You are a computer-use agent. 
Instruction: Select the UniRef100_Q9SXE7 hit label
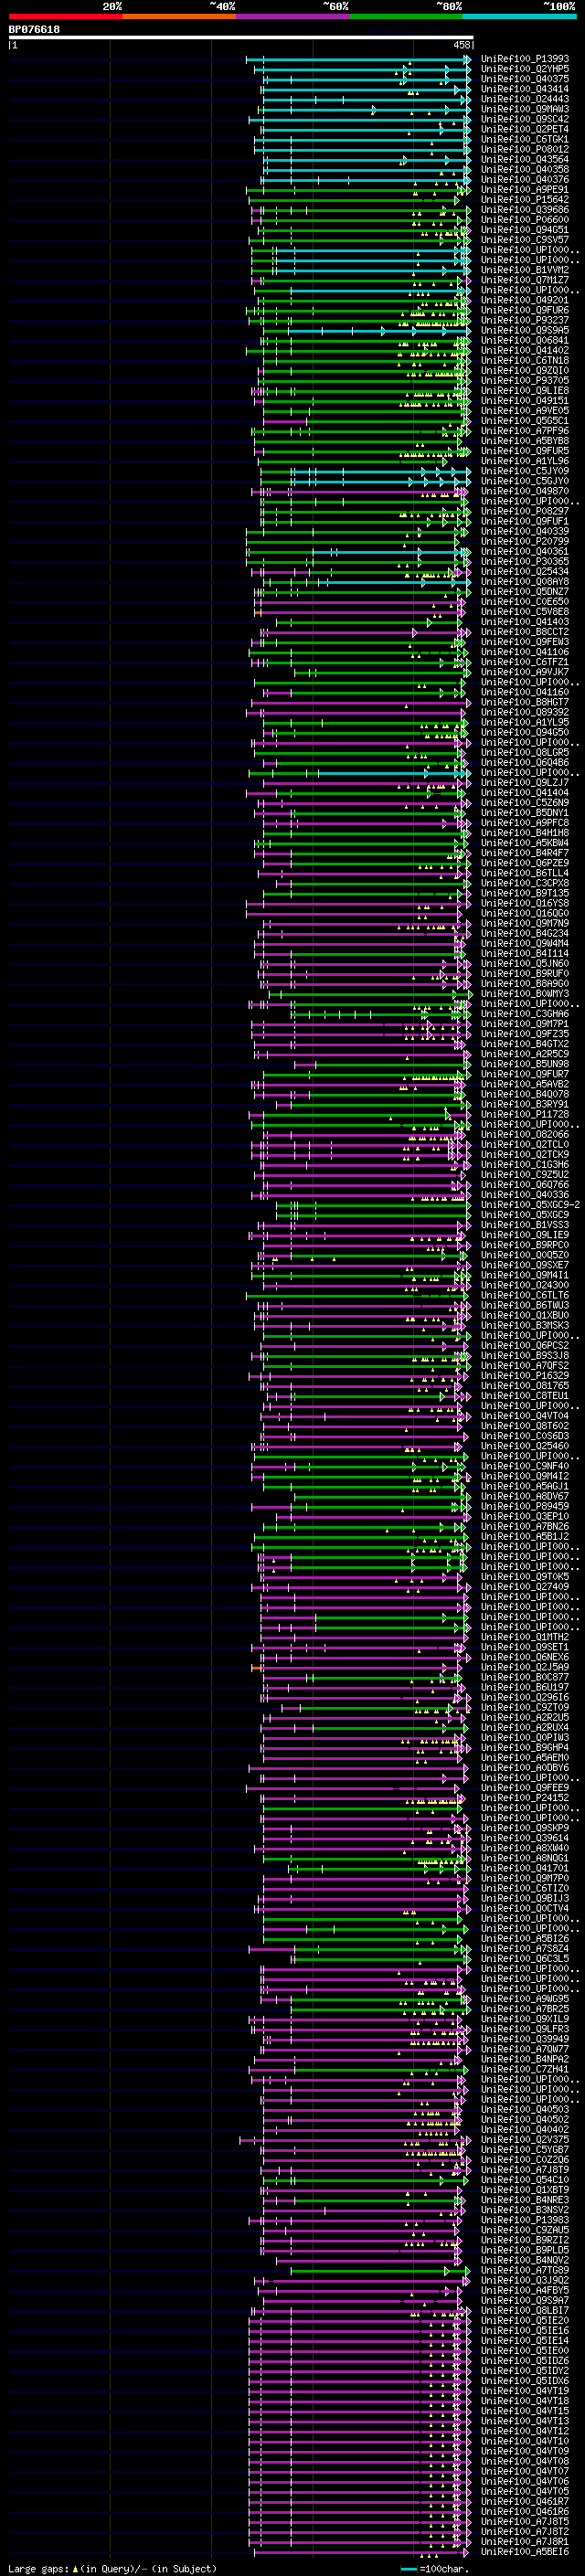click(525, 1265)
